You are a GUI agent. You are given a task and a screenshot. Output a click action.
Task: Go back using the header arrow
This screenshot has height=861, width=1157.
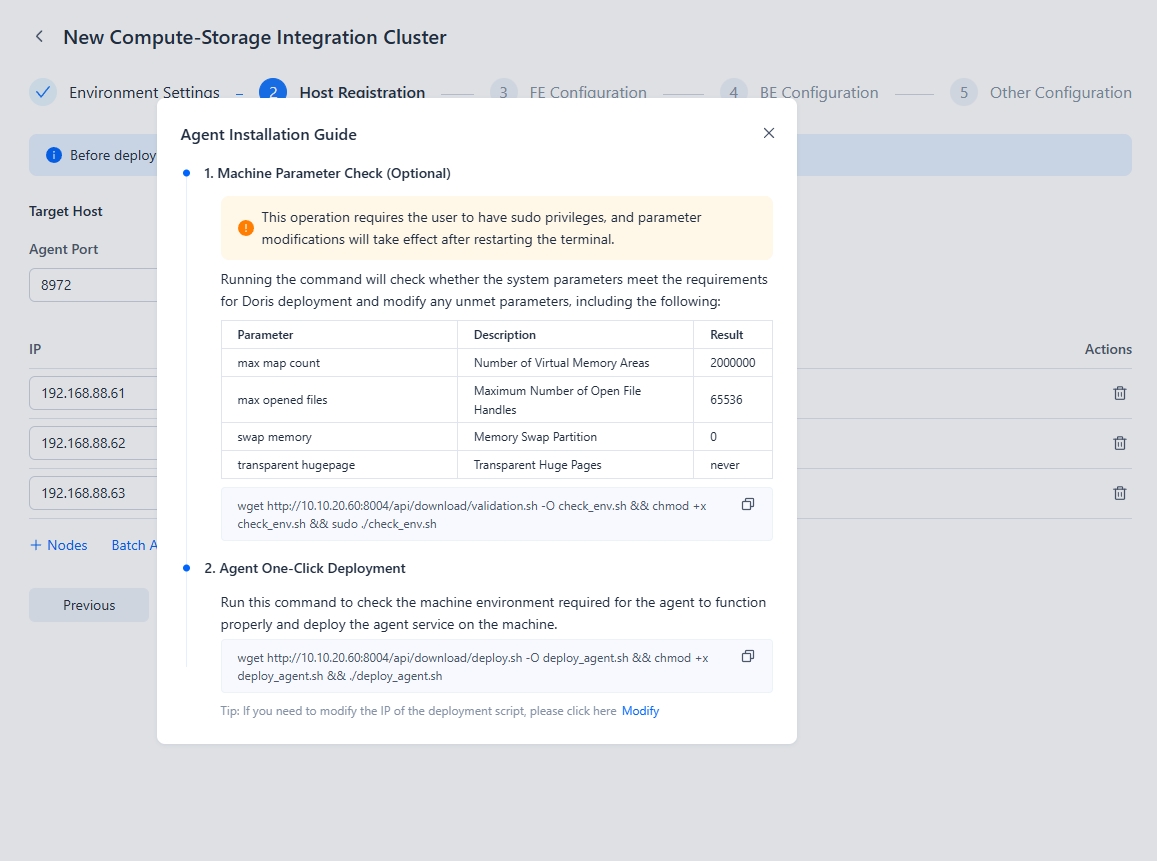coord(39,37)
